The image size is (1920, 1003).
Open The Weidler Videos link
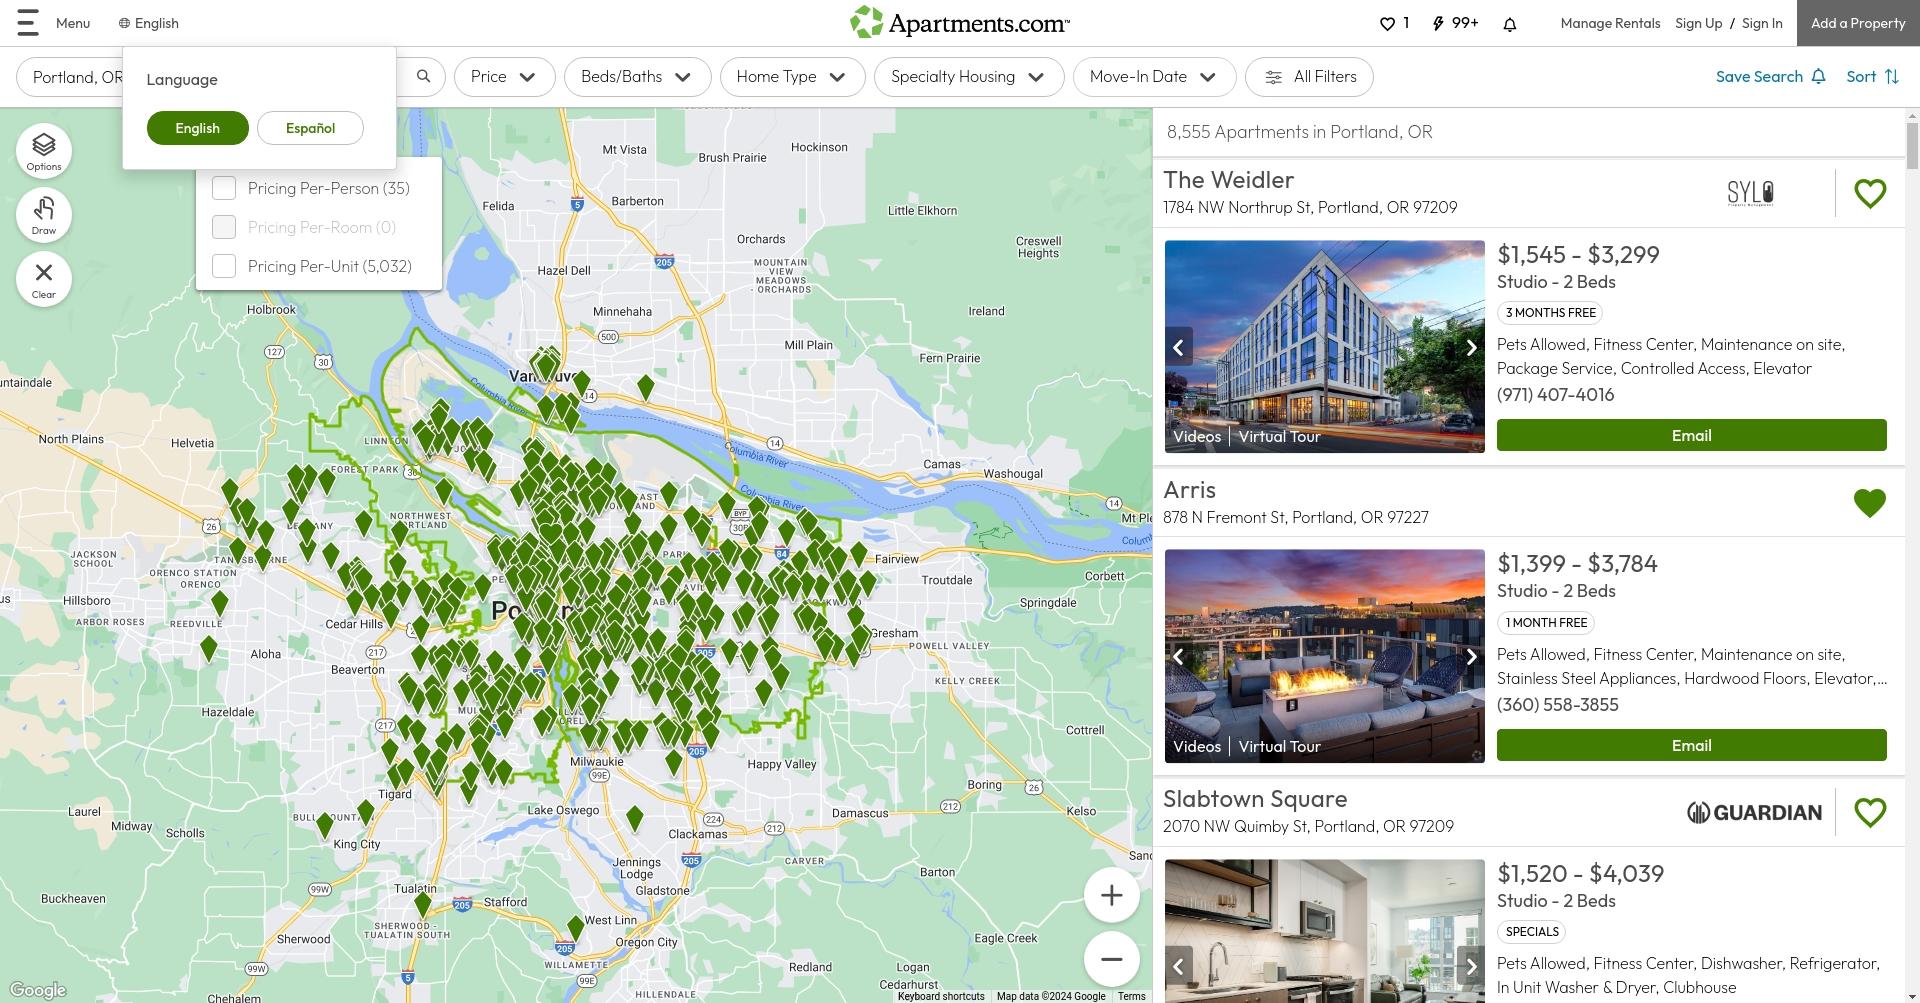pos(1196,436)
